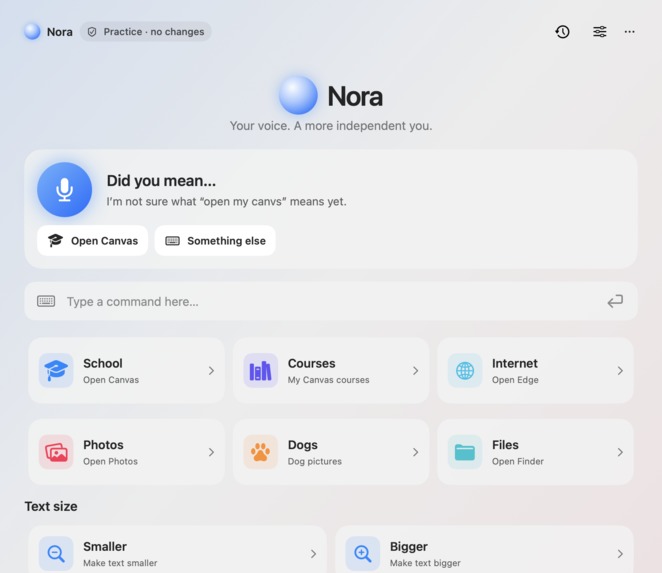Click the 'Text size' section heading

click(51, 506)
